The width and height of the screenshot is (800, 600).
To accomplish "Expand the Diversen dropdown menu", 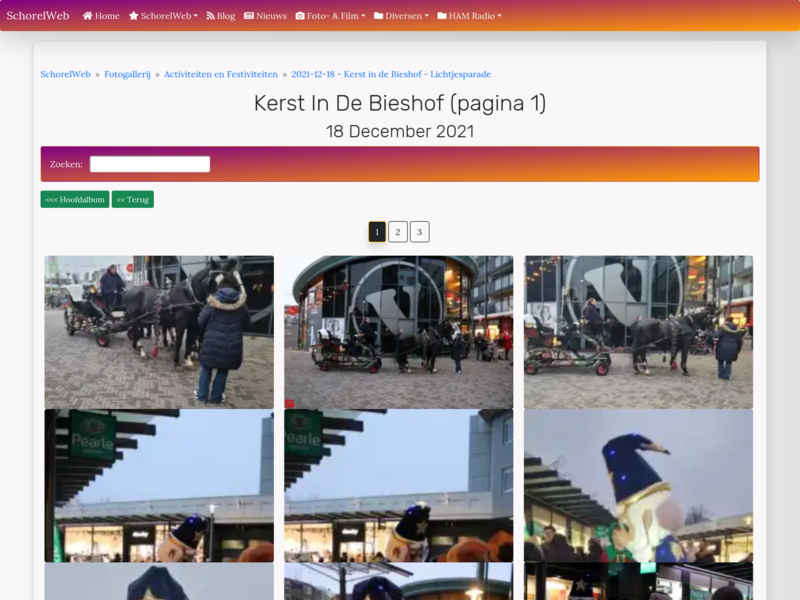I will (401, 16).
